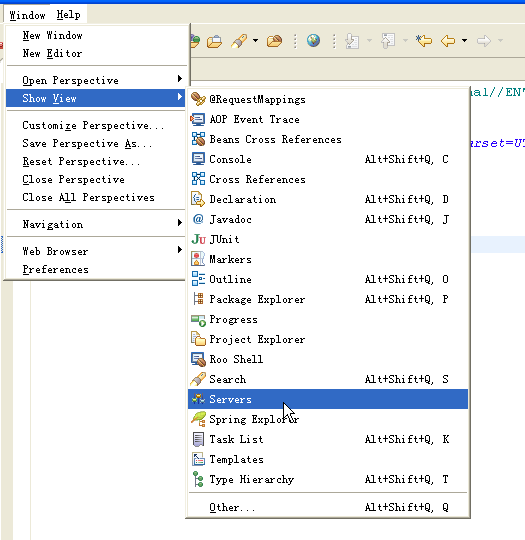The image size is (525, 540).
Task: Click the last edit location toolbar icon
Action: pos(424,41)
